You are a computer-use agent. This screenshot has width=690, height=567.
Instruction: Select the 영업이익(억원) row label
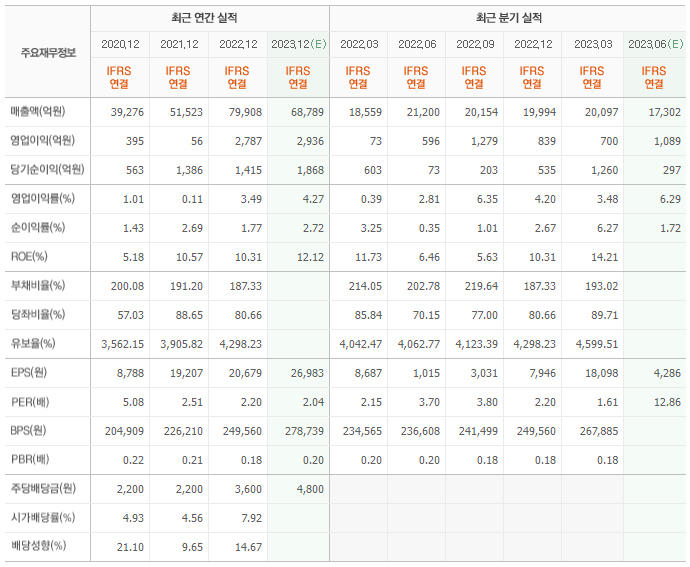(43, 140)
